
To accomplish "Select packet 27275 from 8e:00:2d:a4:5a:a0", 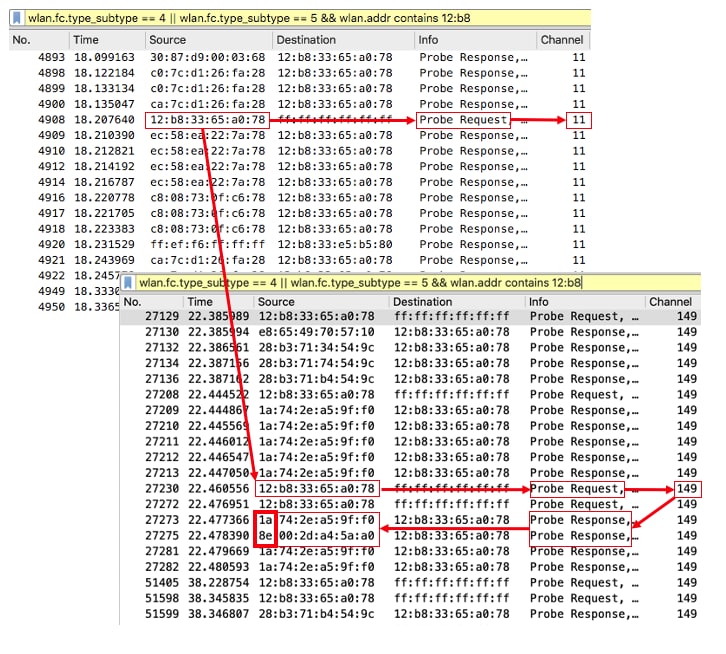I will pyautogui.click(x=410, y=536).
